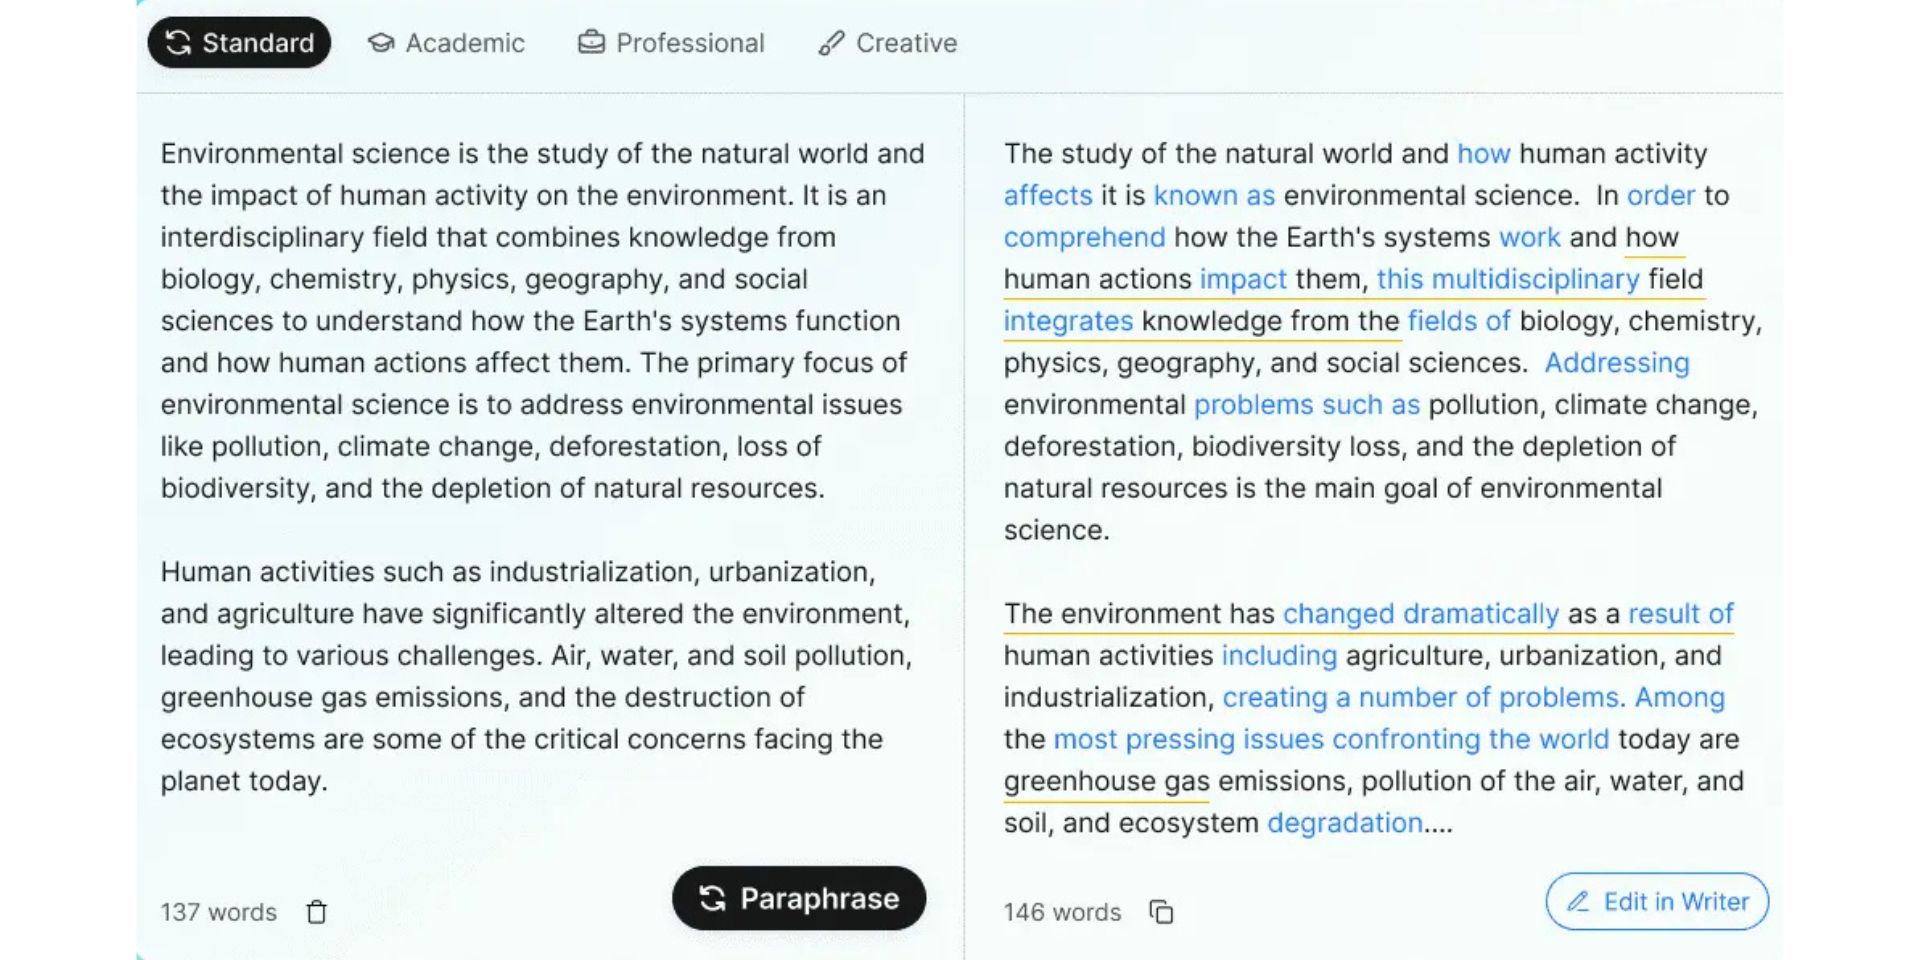
Task: Click the Paraphrase button
Action: coord(799,898)
